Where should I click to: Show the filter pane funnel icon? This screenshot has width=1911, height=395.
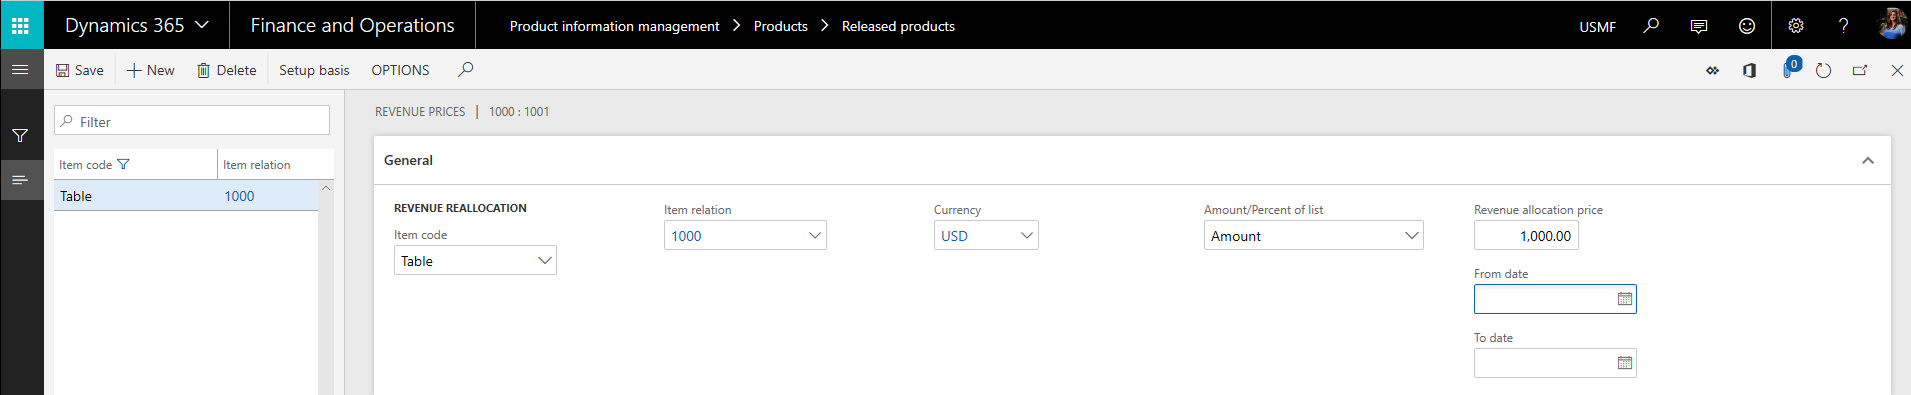[x=20, y=135]
